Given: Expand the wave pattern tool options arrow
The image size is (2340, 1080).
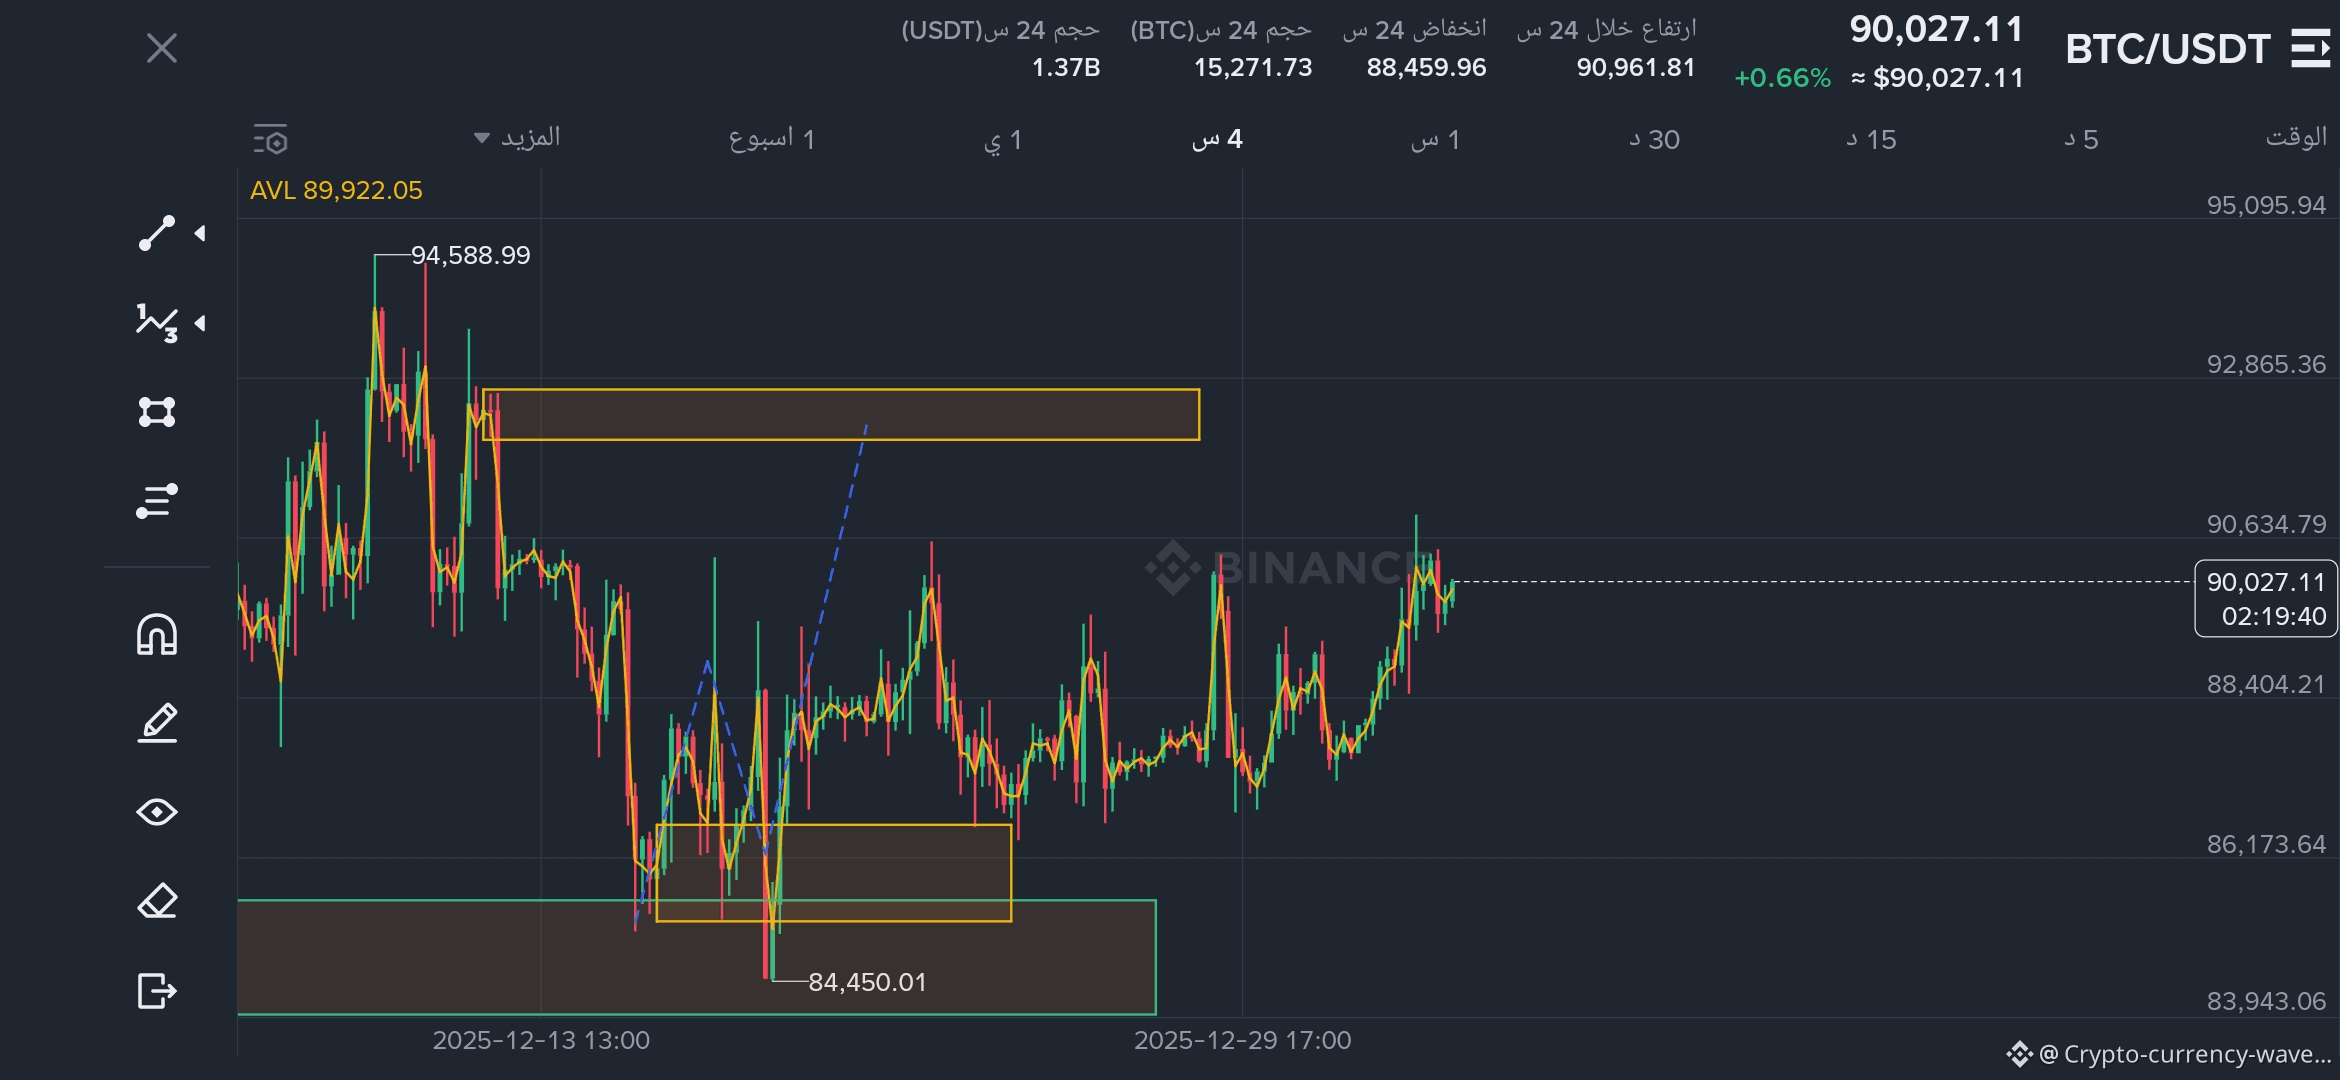Looking at the screenshot, I should click(x=201, y=323).
